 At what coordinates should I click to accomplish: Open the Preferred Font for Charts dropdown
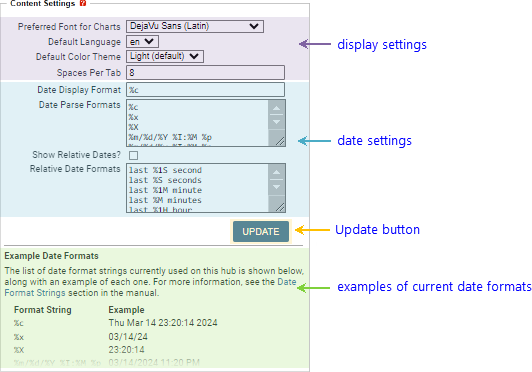coord(195,26)
